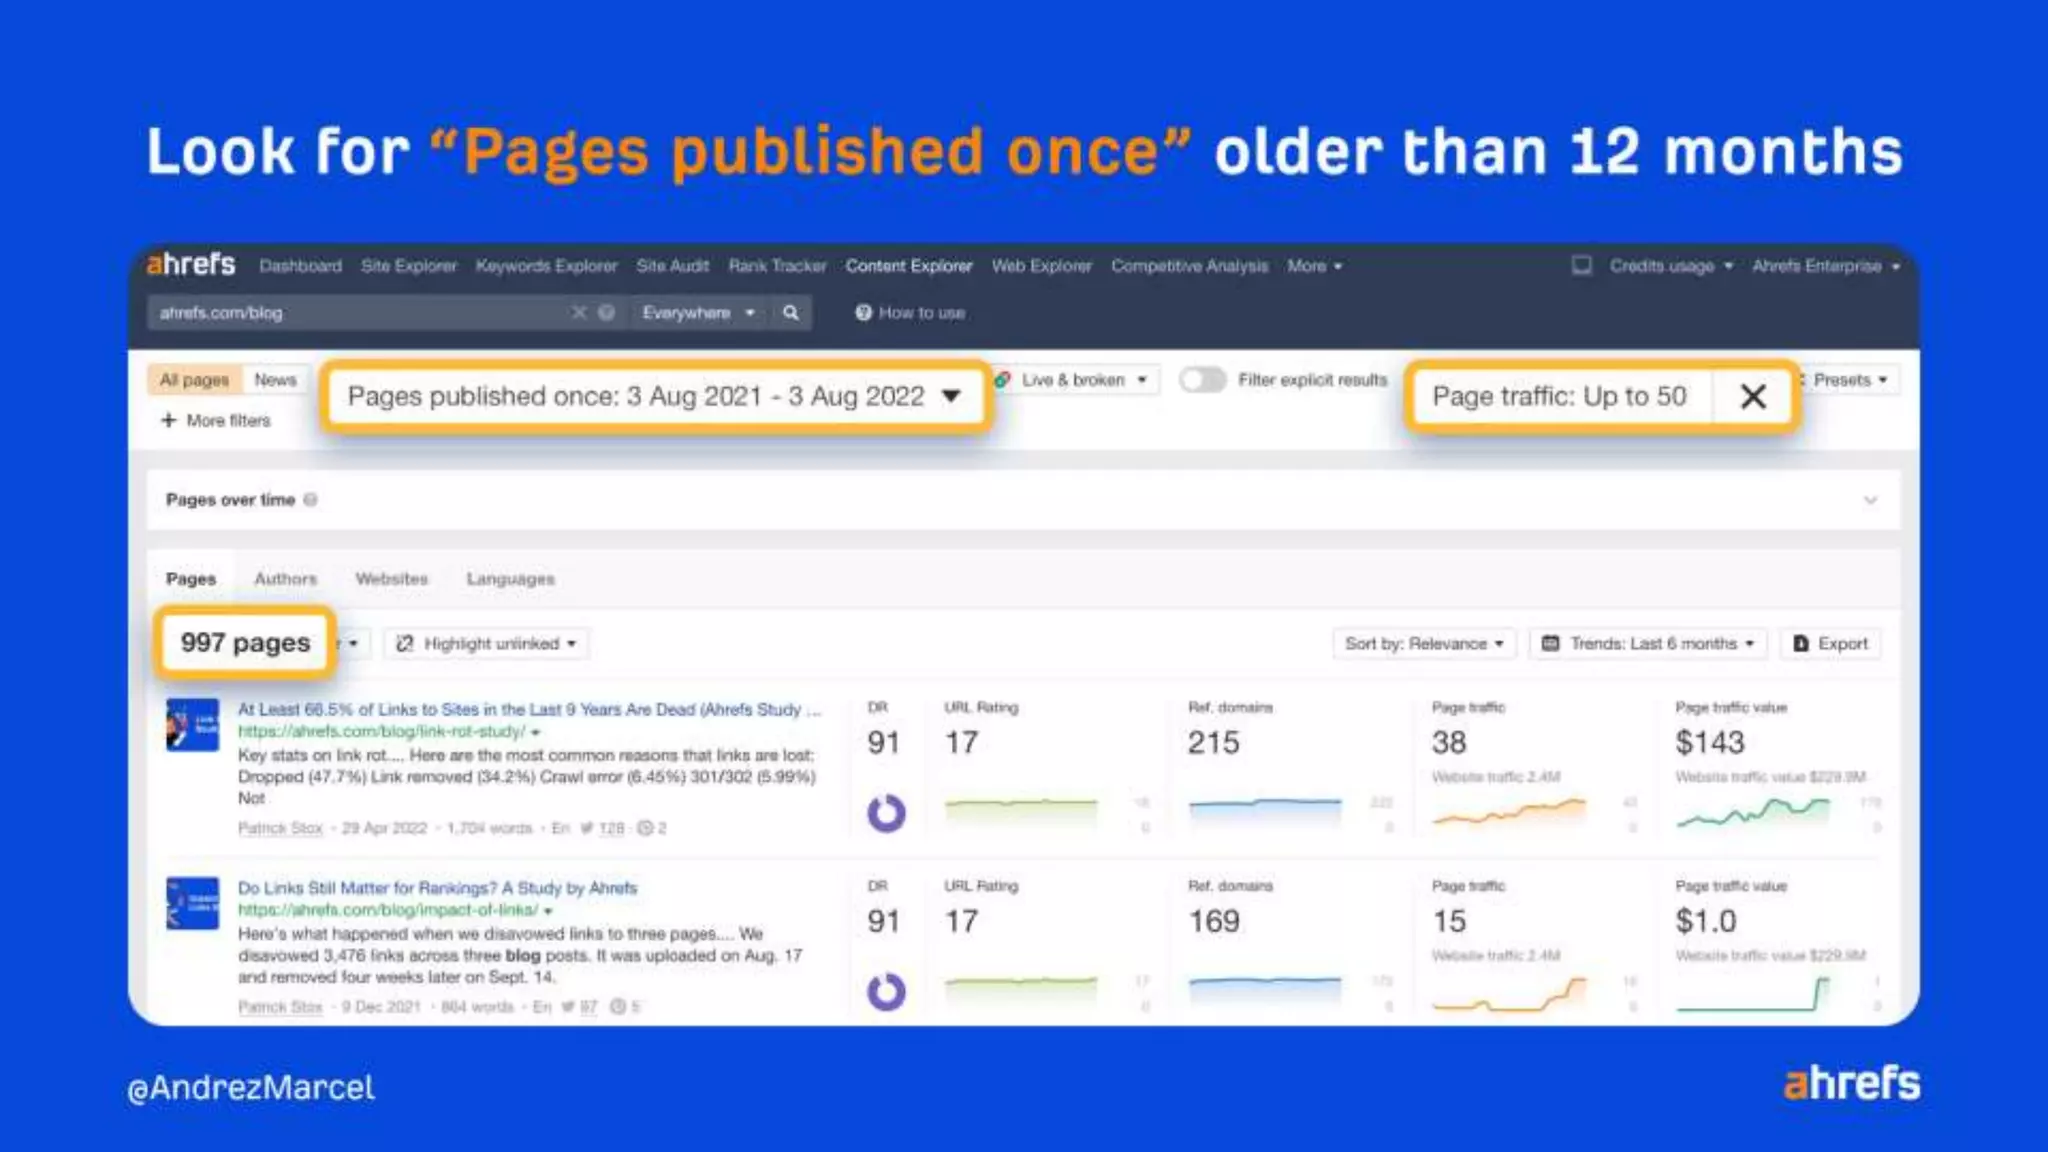Click the Page traffic: Up to 50 filter
The width and height of the screenshot is (2048, 1152).
click(x=1560, y=397)
